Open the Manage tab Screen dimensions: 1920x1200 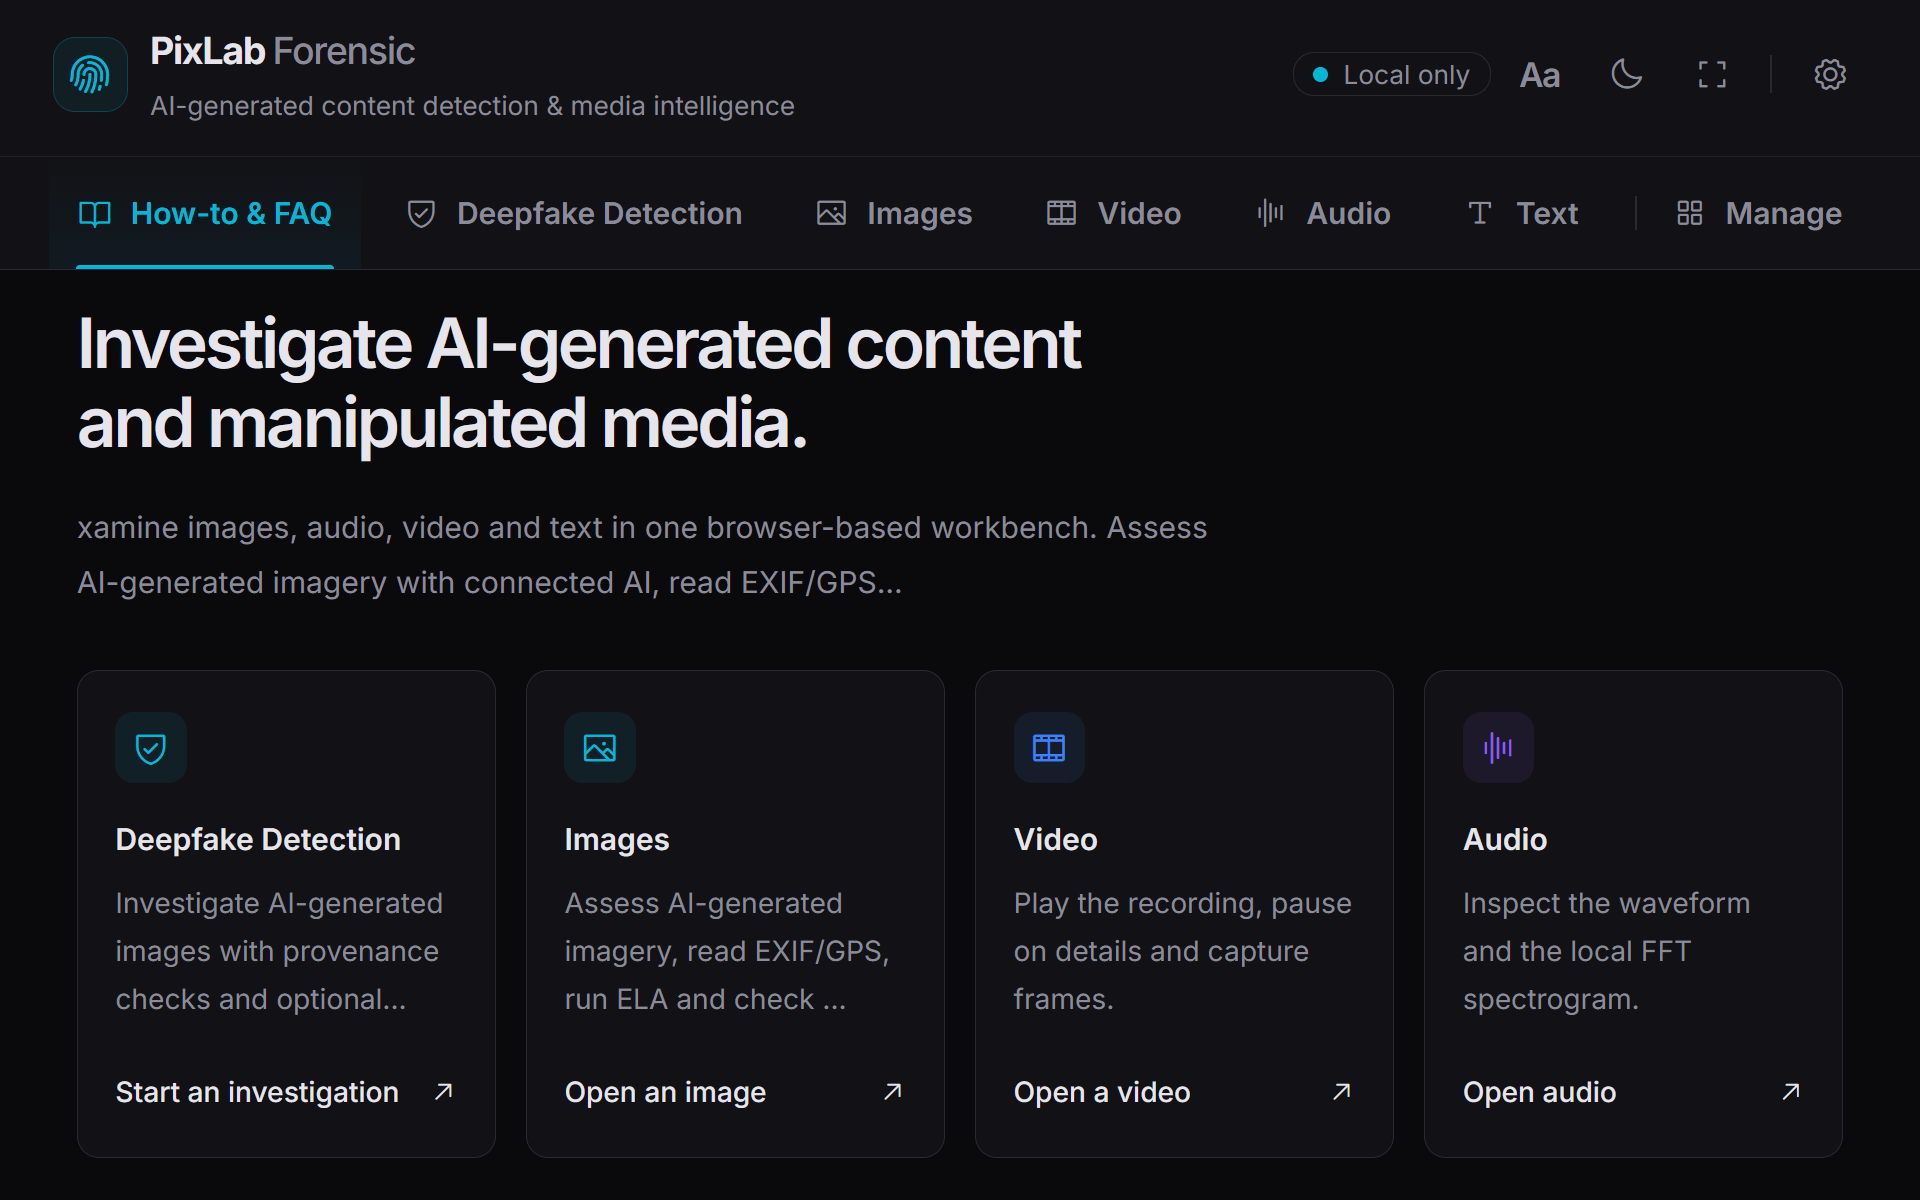[1759, 213]
